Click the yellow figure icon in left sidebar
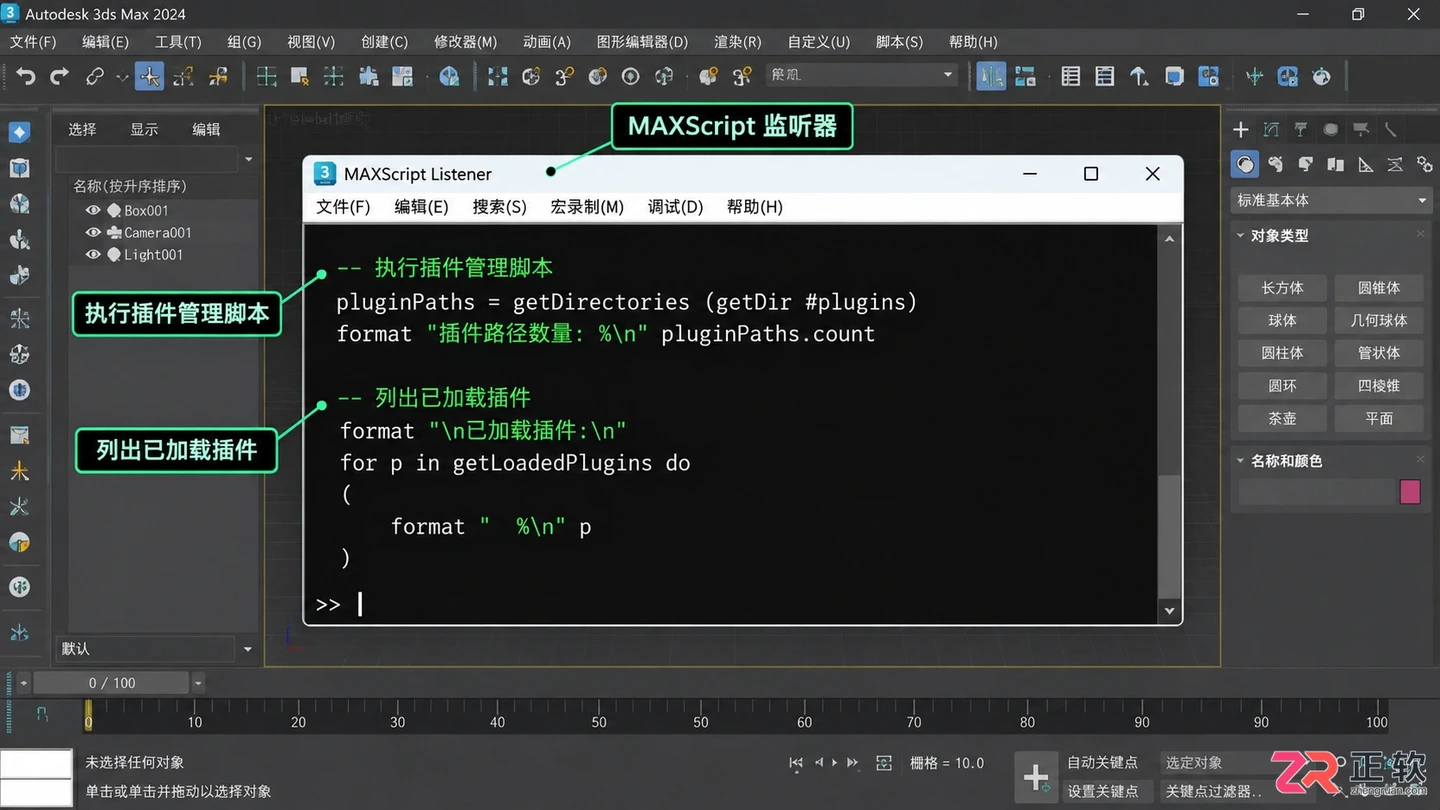Image resolution: width=1440 pixels, height=810 pixels. (19, 471)
